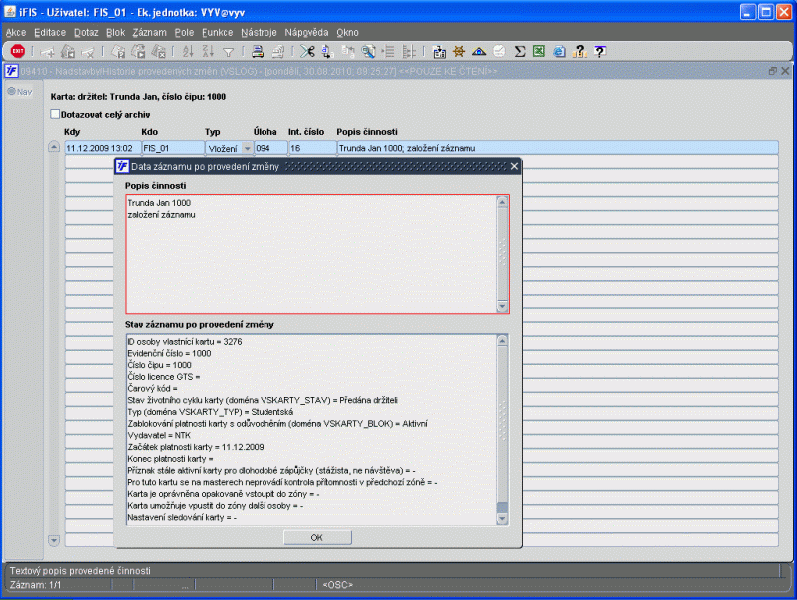Click inside the red Popis činnosti text area
Viewport: 797px width, 600px height.
click(x=311, y=254)
